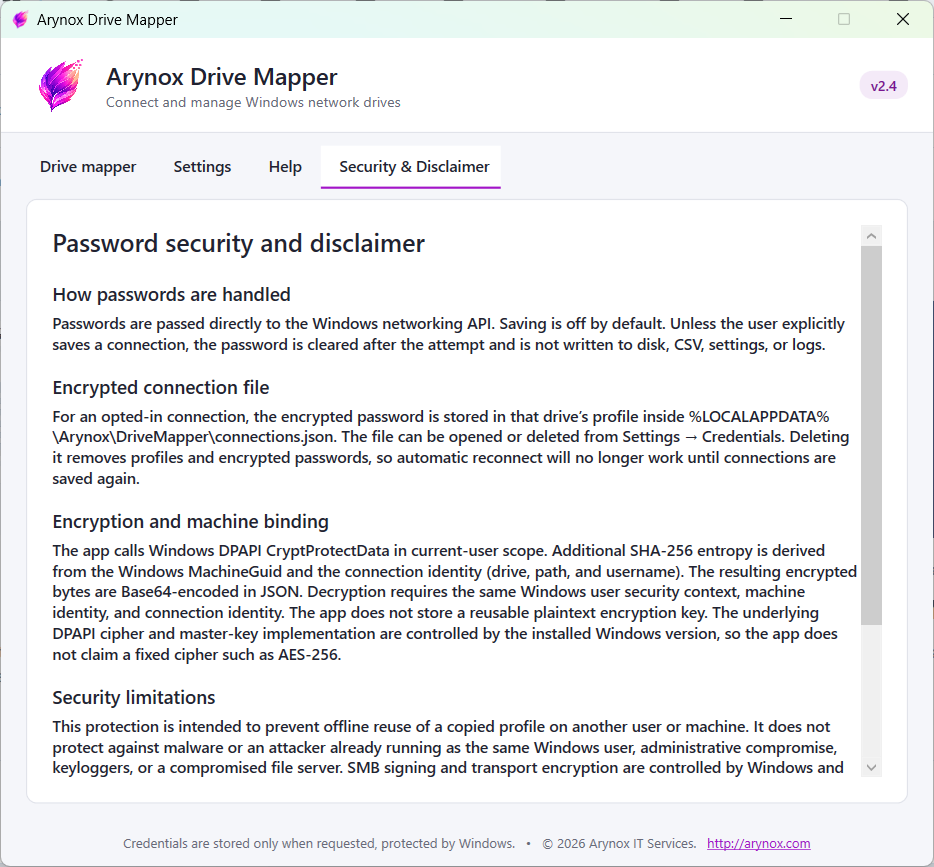934x867 pixels.
Task: Close the Arynox Drive Mapper window
Action: point(903,19)
